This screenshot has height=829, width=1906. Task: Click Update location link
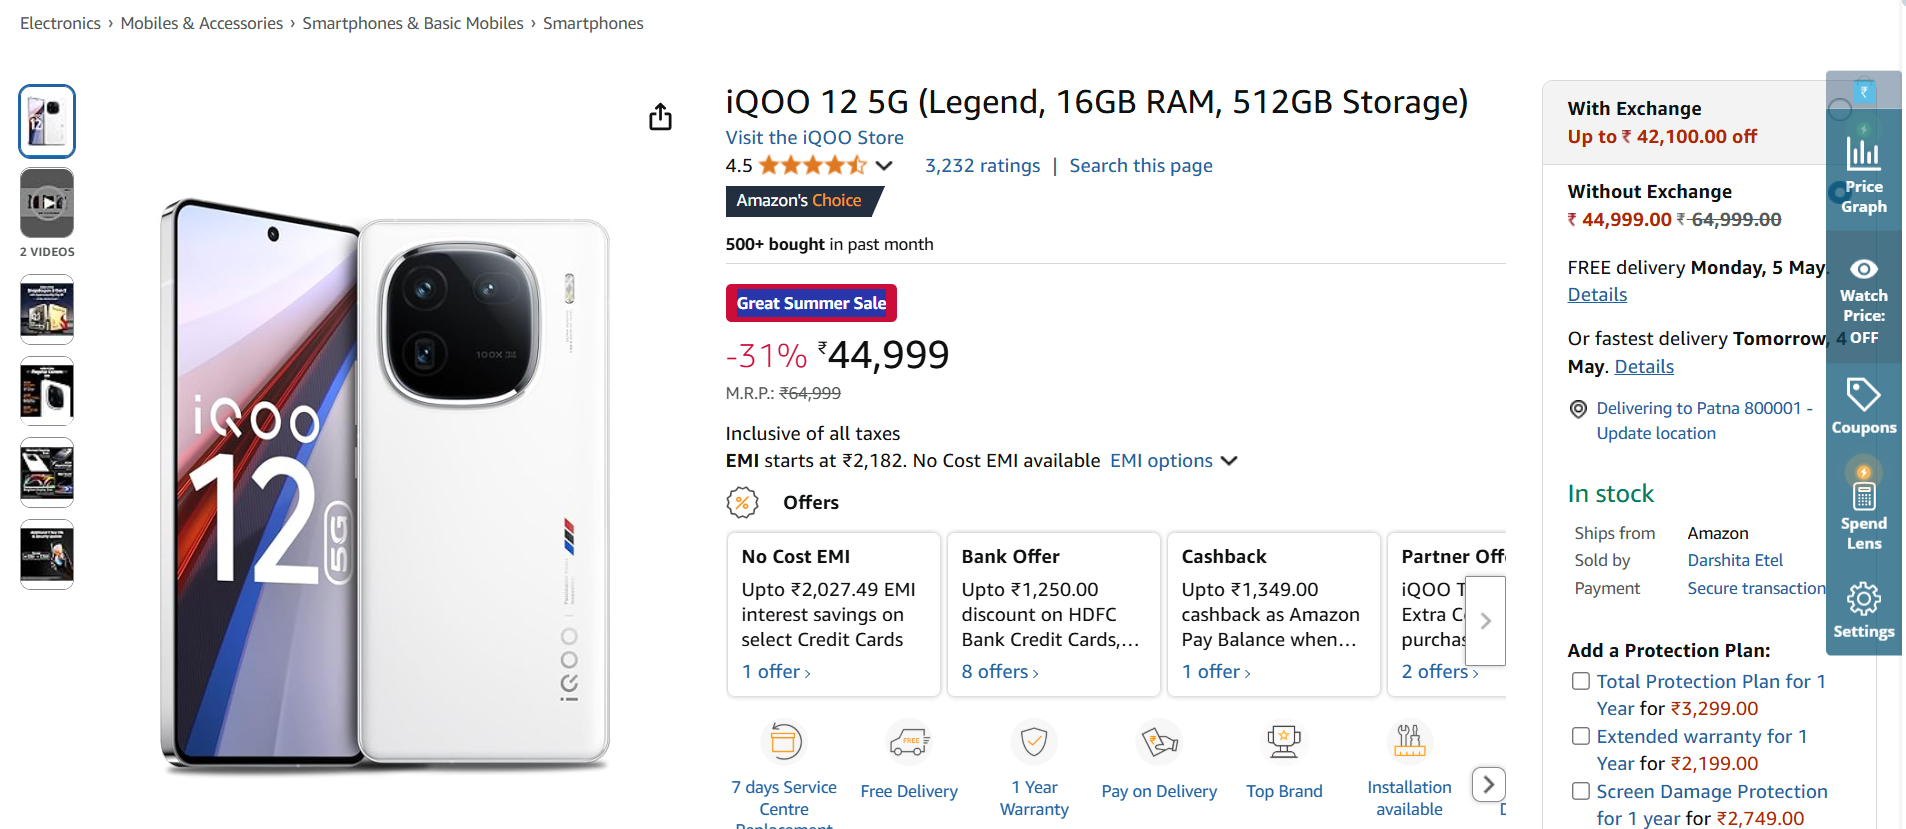pyautogui.click(x=1655, y=433)
